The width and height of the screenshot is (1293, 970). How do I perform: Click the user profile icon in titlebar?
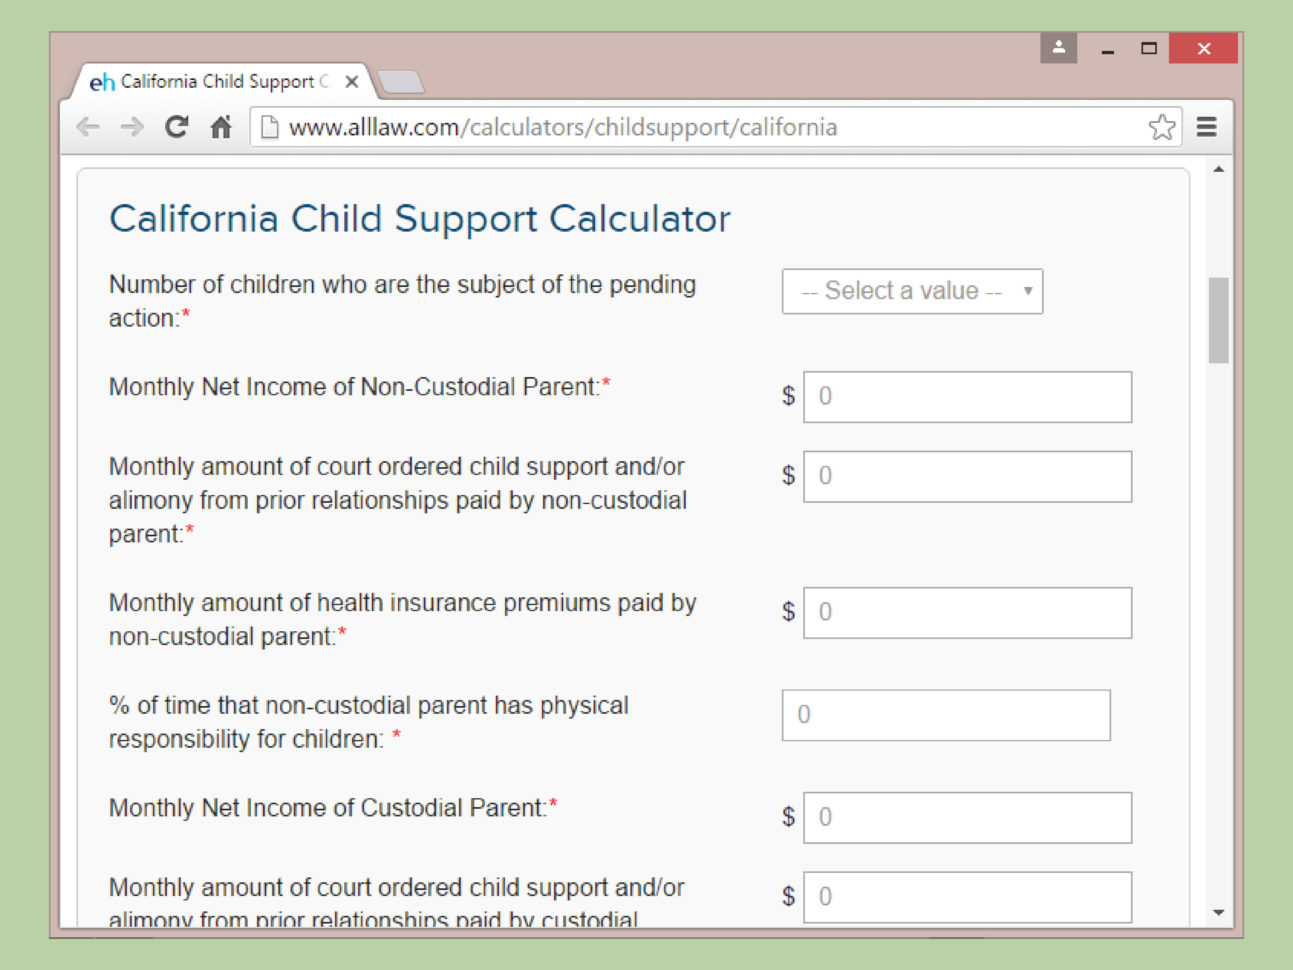1059,48
